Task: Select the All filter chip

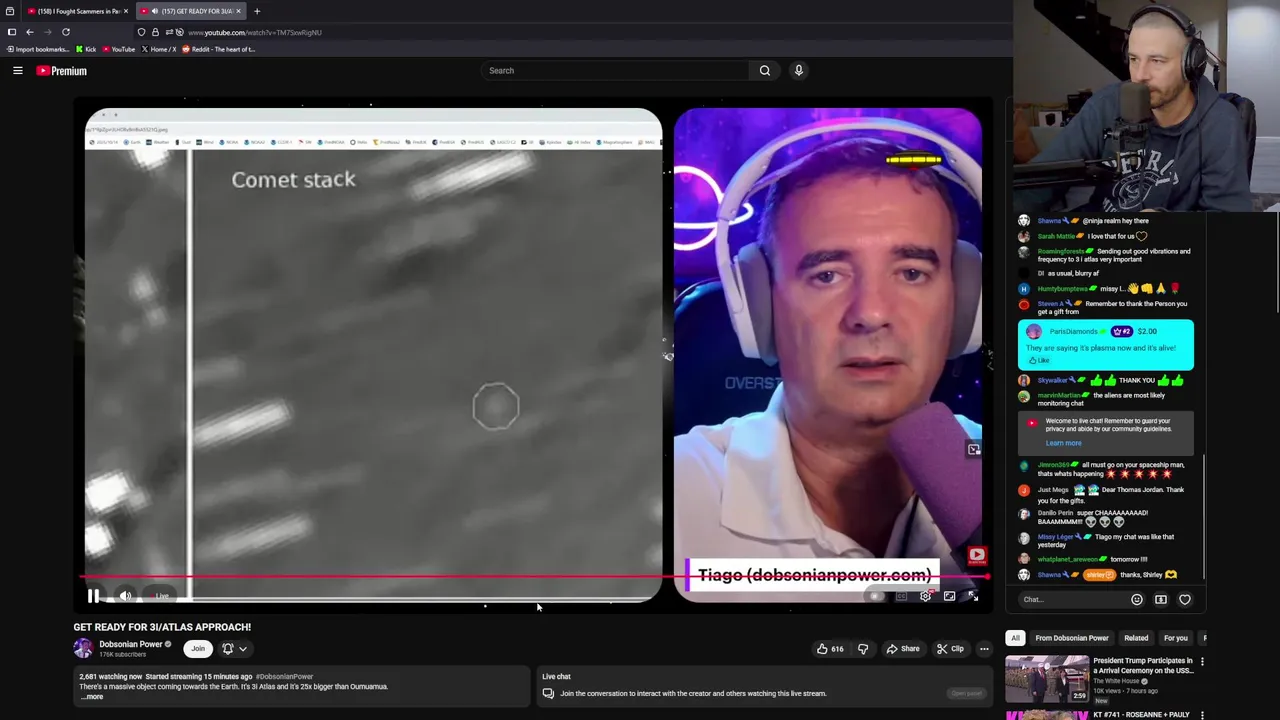Action: coord(1015,638)
